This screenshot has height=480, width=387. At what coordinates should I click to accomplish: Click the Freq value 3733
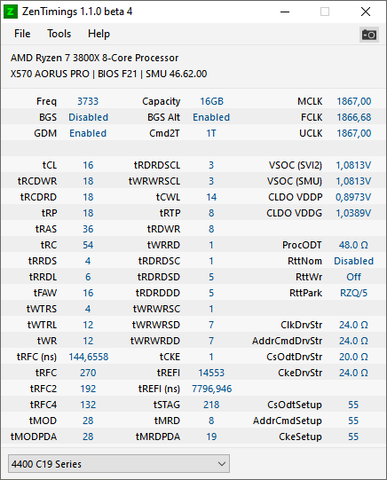click(88, 101)
